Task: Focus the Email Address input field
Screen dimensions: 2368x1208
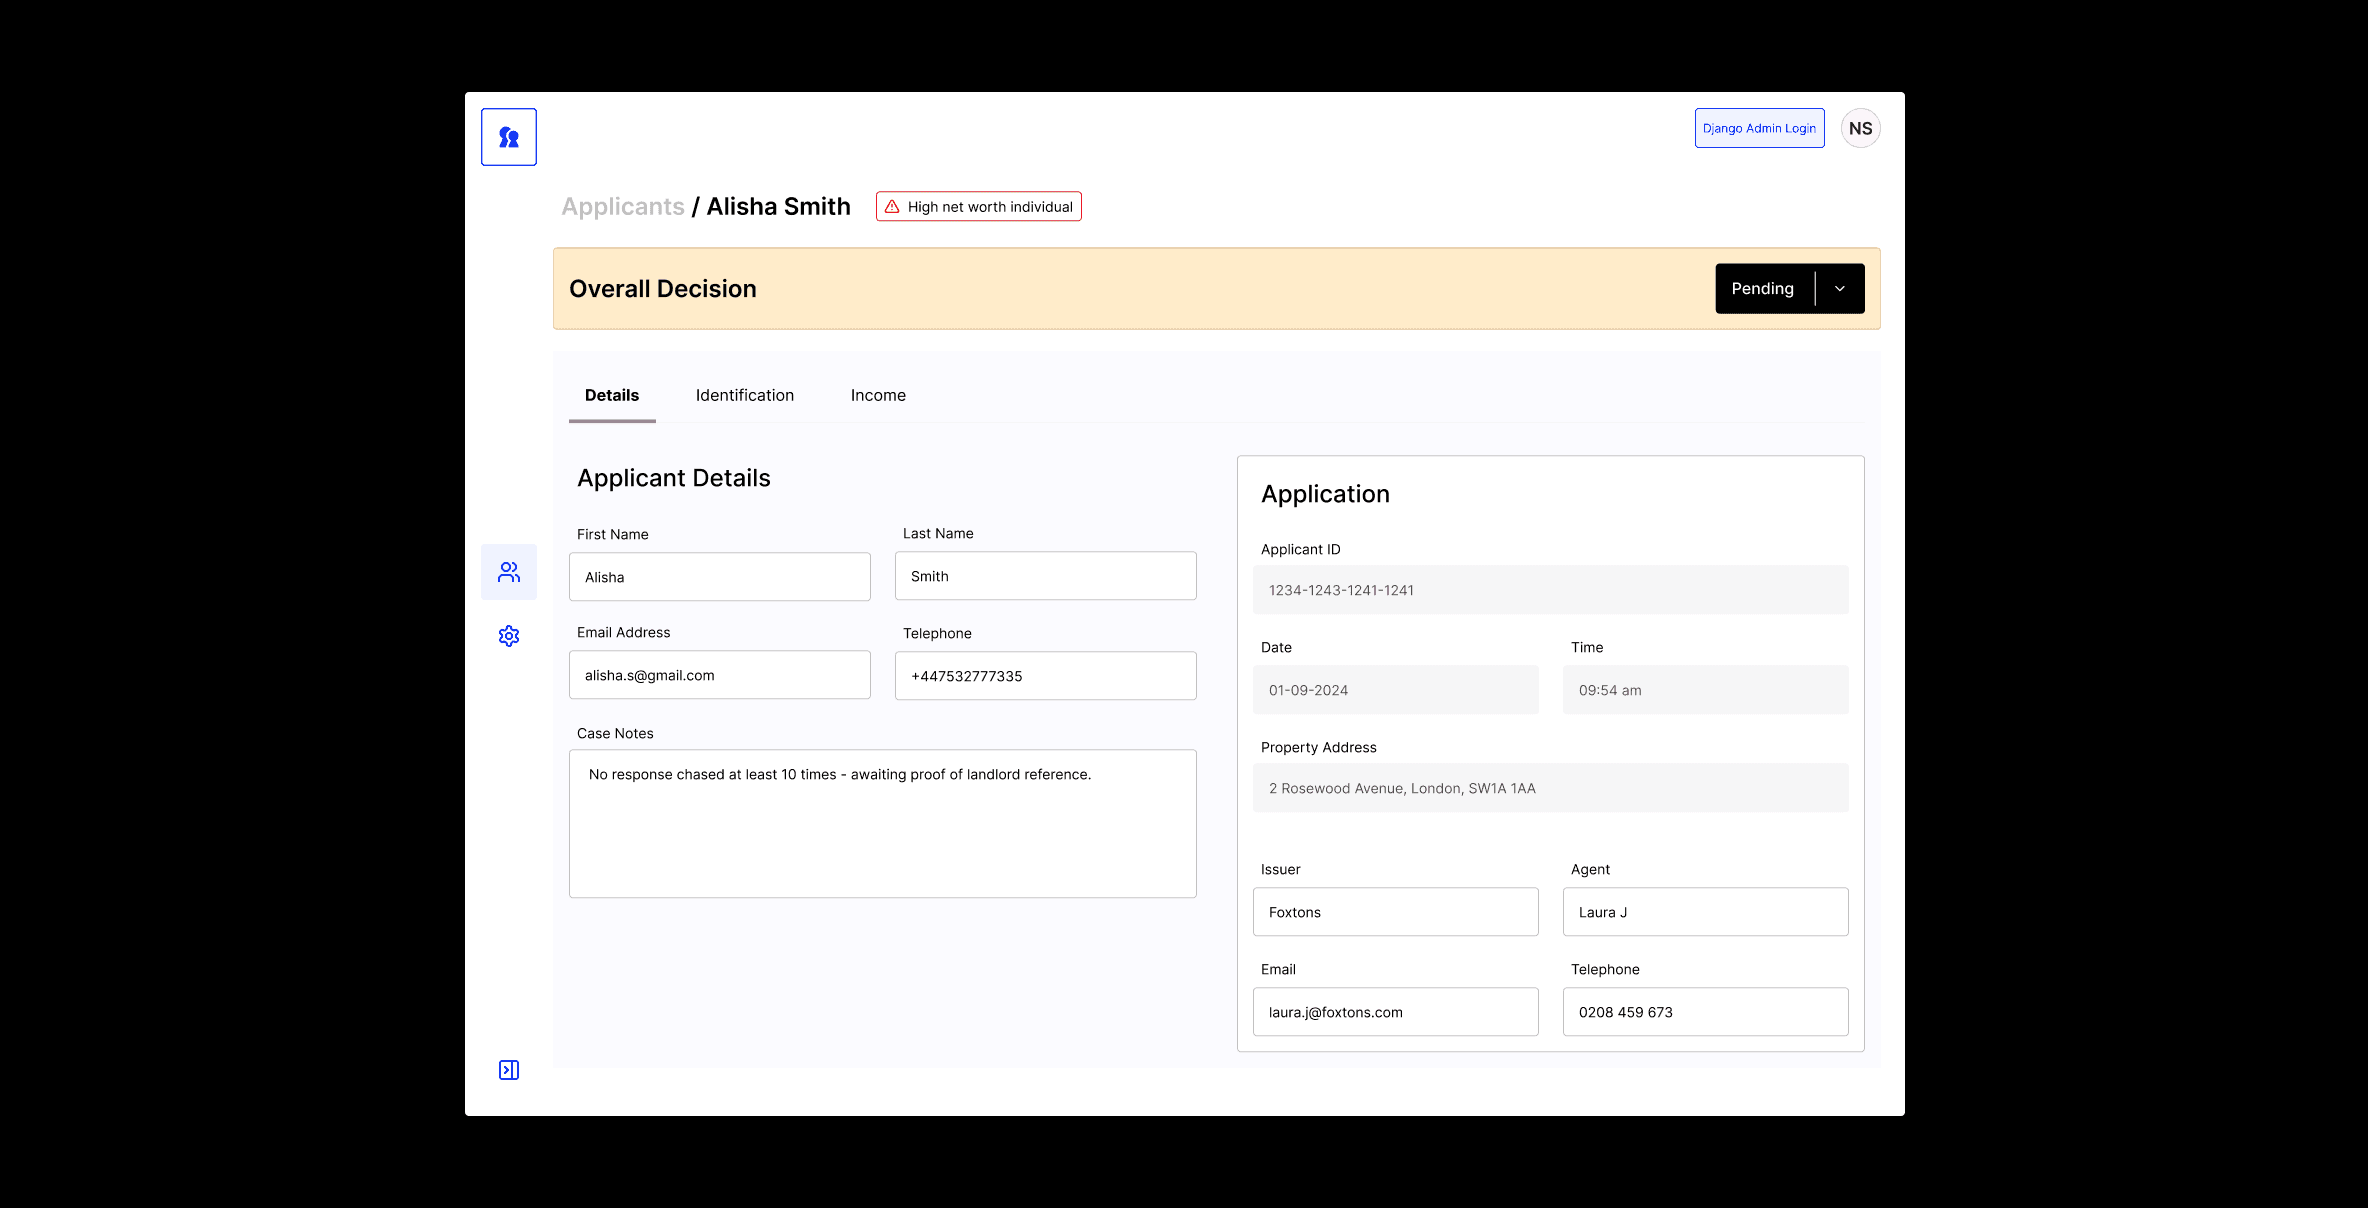Action: coord(719,675)
